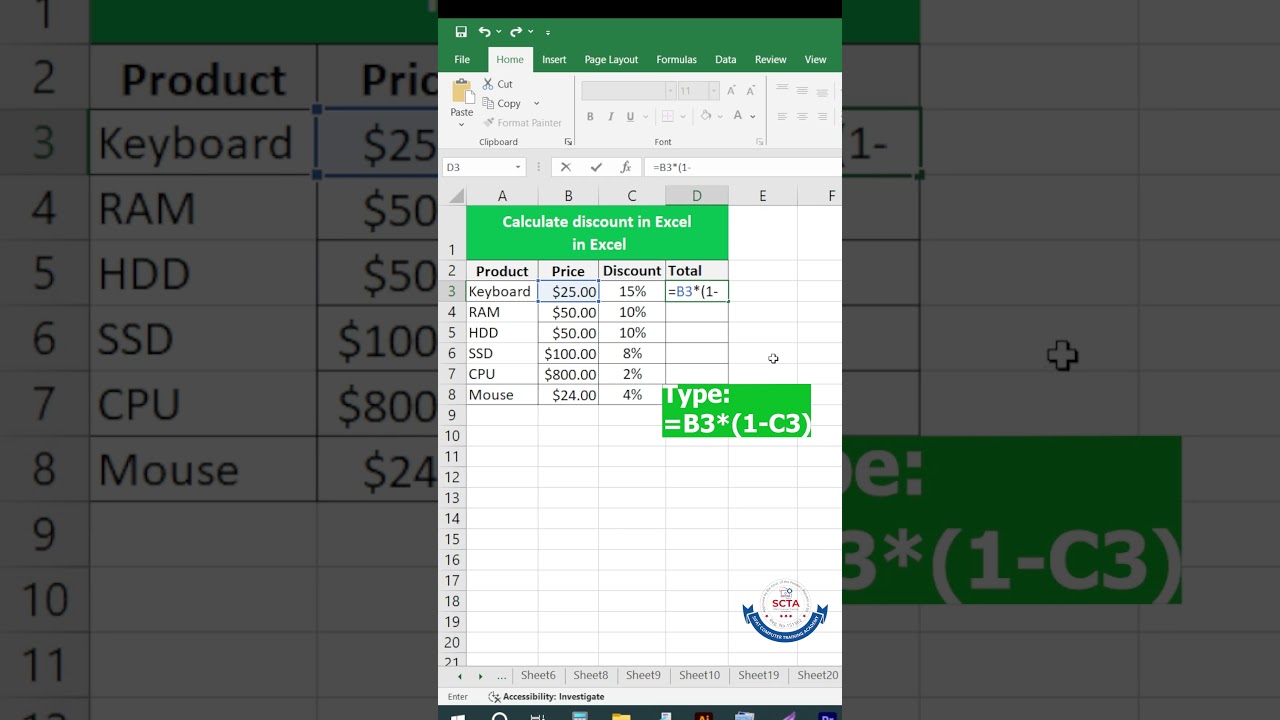Toggle Underline formatting

click(630, 116)
